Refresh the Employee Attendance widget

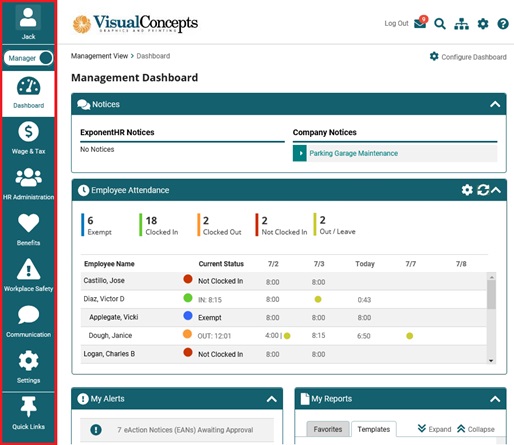pyautogui.click(x=483, y=190)
